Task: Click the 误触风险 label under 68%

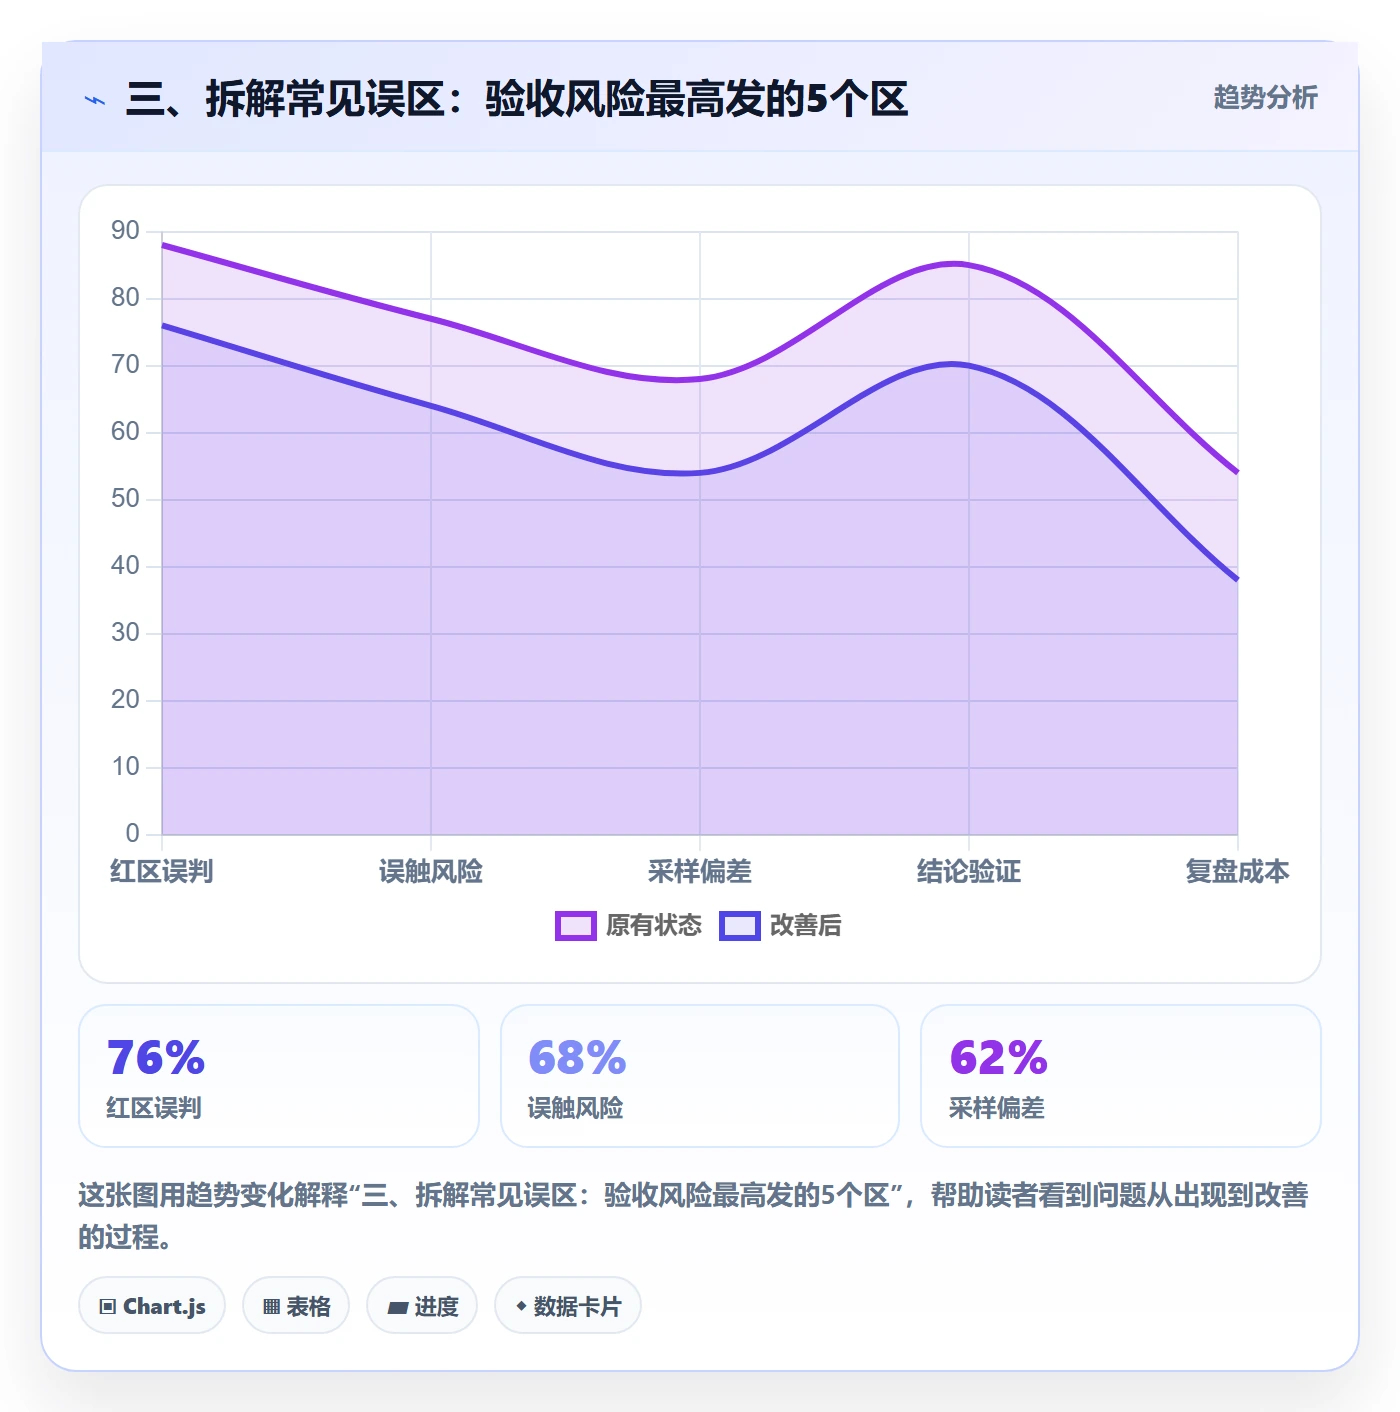Action: 575,1108
